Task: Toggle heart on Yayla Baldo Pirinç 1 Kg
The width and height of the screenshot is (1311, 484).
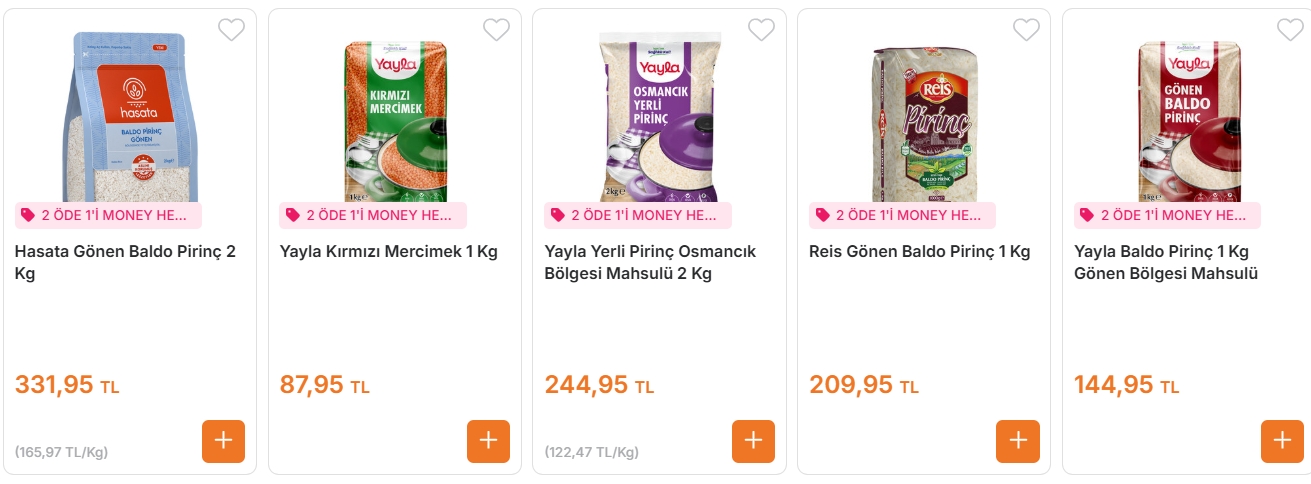Action: [1290, 30]
